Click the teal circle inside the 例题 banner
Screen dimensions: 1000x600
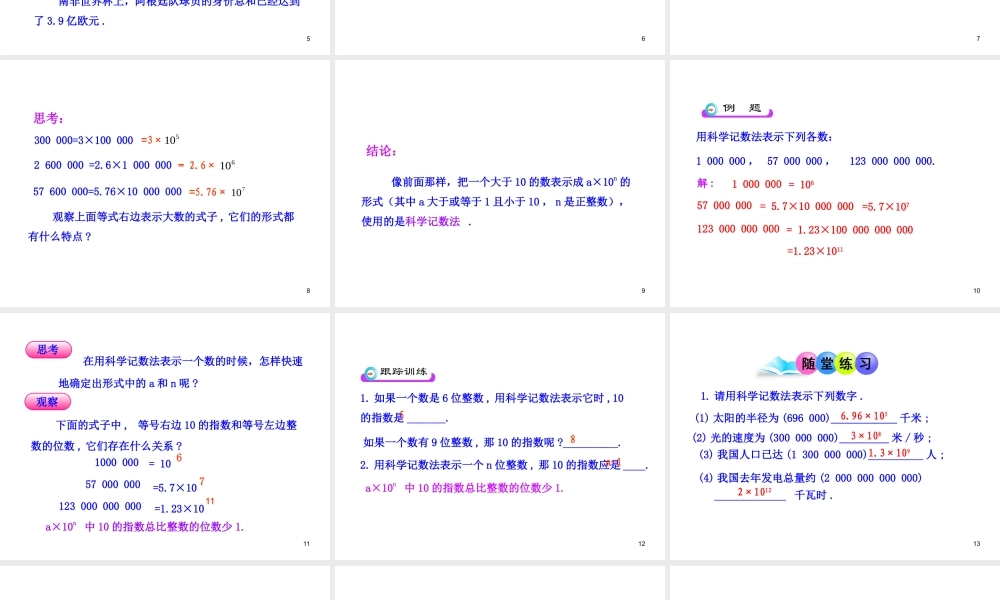coord(710,109)
